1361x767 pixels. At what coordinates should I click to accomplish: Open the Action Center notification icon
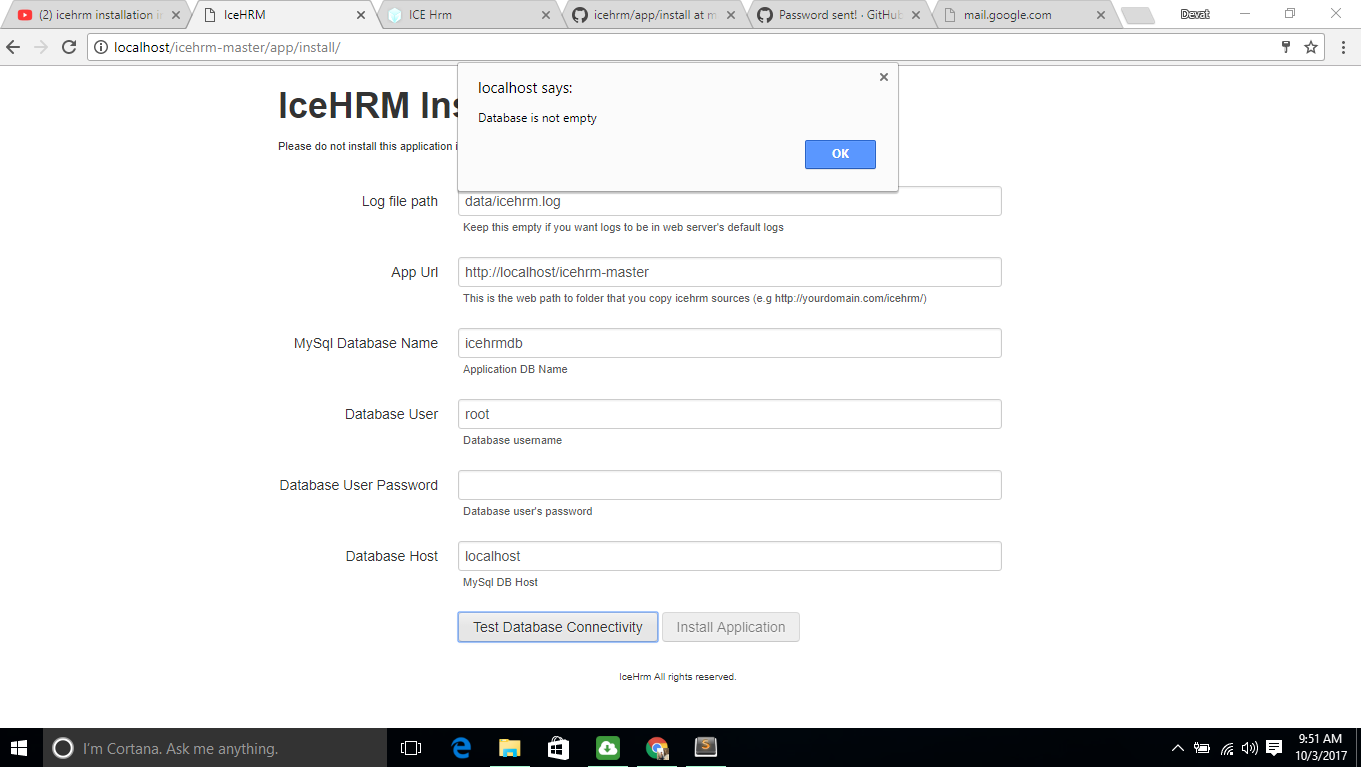pyautogui.click(x=1274, y=747)
